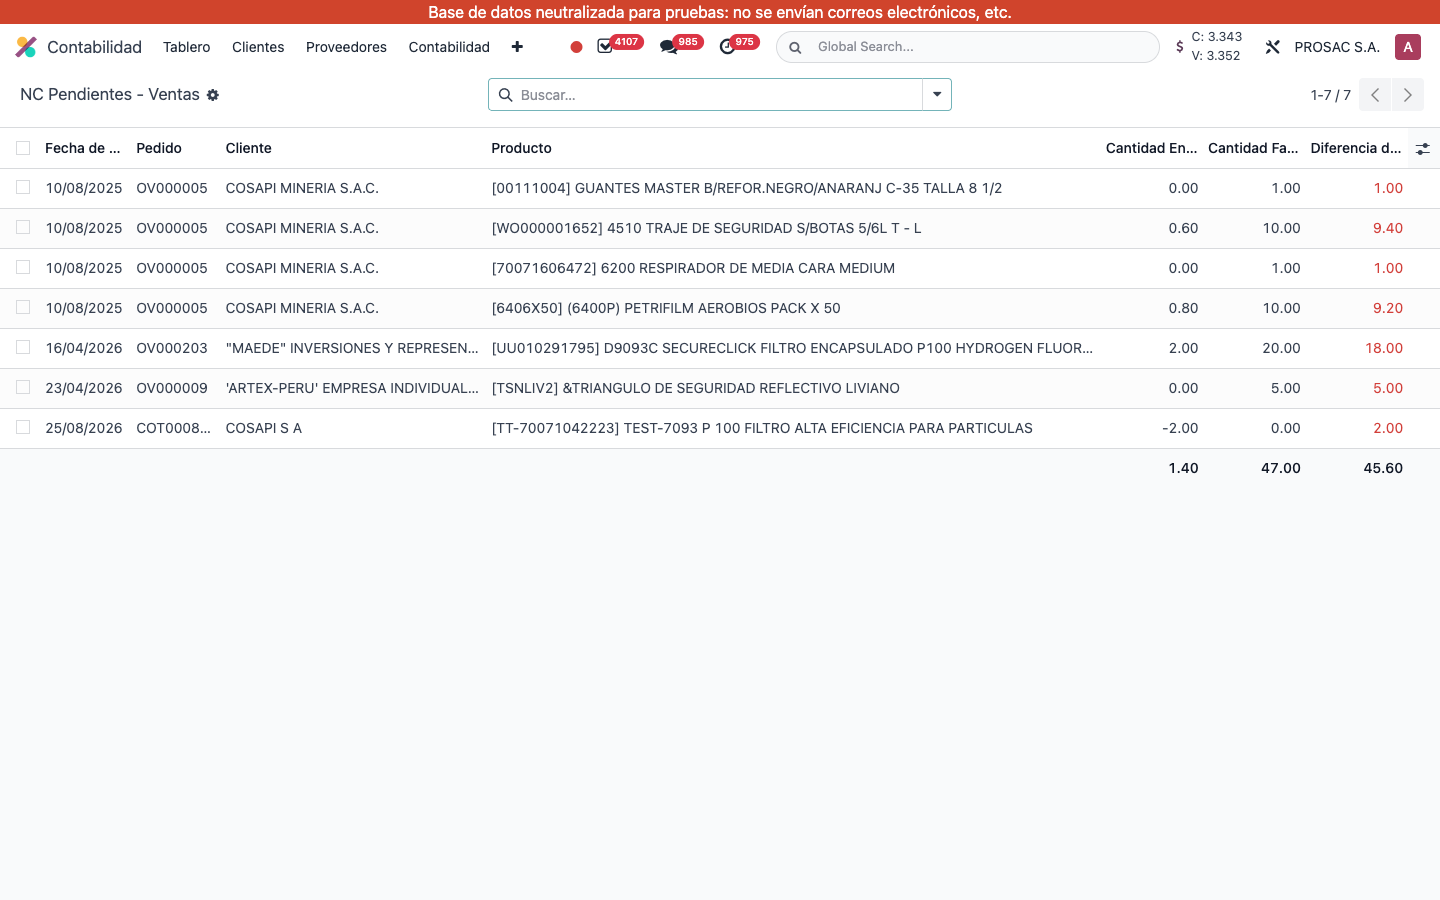
Task: Check the TRAJE DE SEGURIDAD row checkbox
Action: point(23,227)
